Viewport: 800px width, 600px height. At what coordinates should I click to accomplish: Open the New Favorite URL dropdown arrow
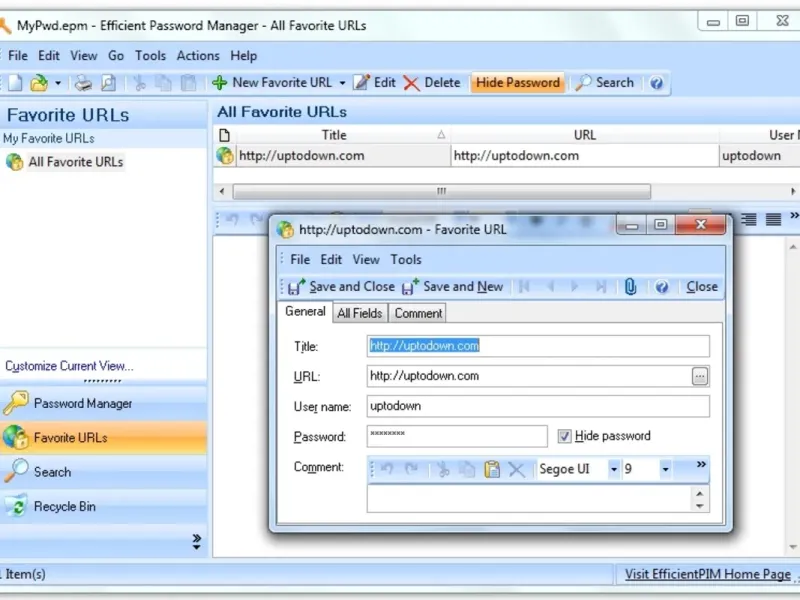pos(342,83)
